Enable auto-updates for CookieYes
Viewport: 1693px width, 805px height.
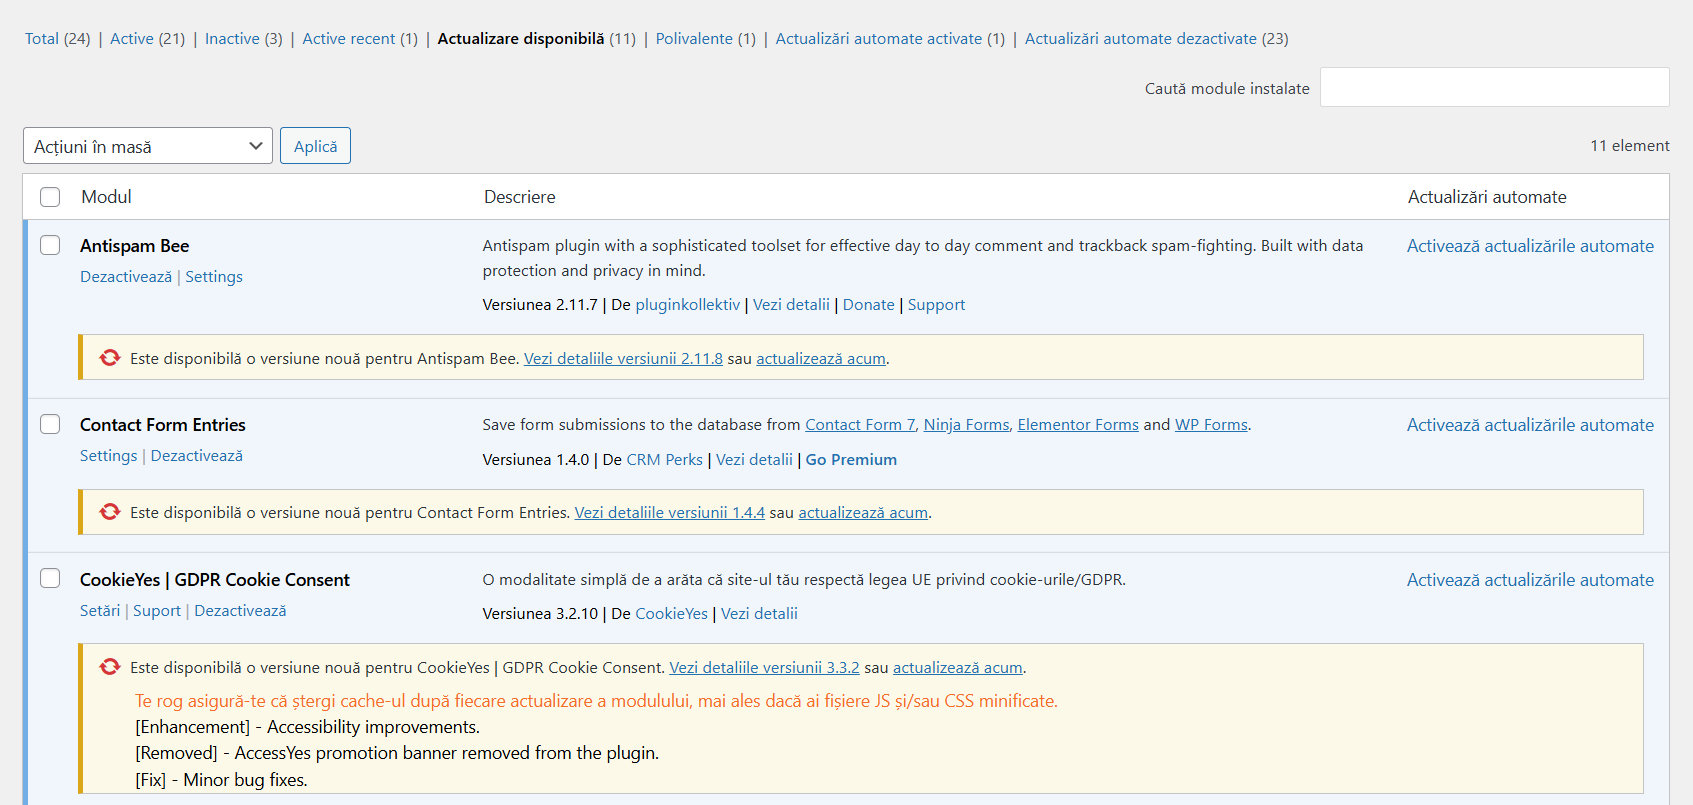coord(1530,580)
